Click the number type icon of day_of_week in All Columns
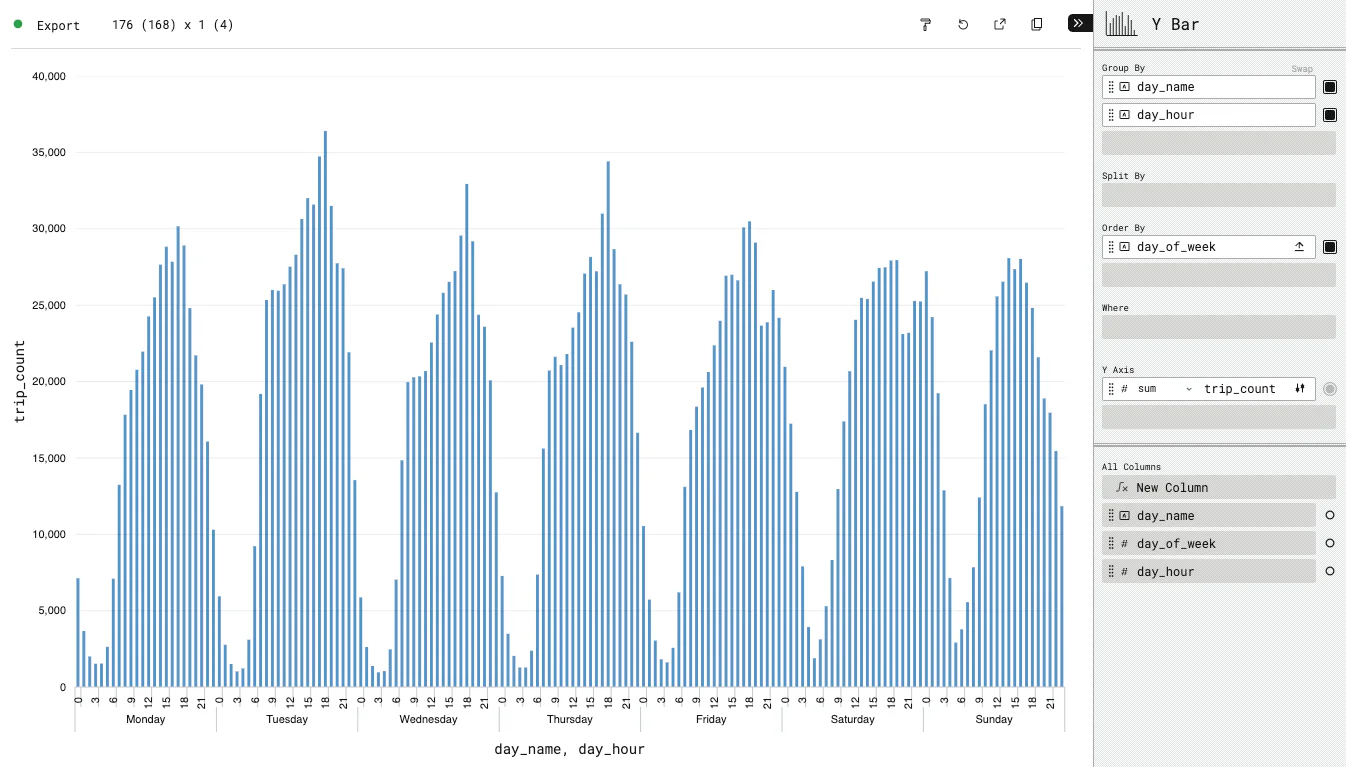 (x=1124, y=544)
